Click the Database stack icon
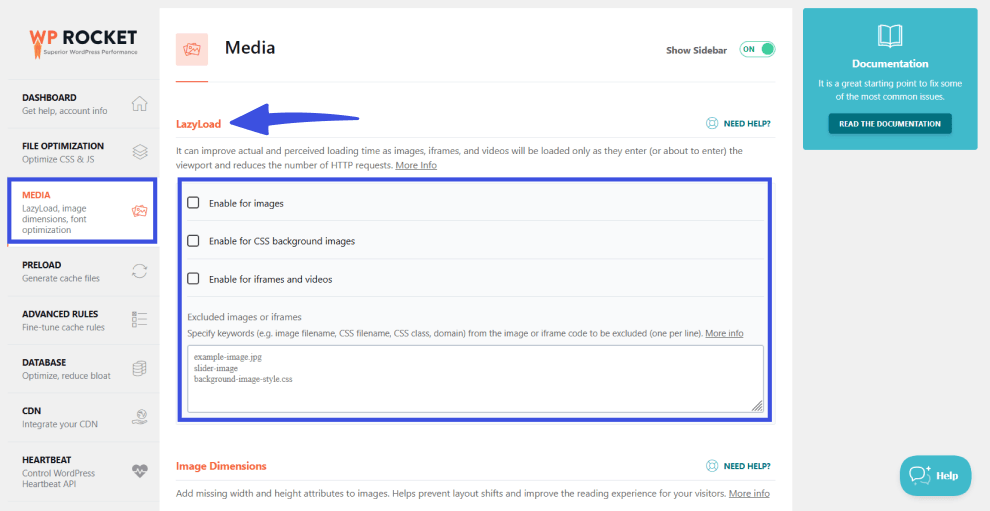990x511 pixels. tap(140, 368)
